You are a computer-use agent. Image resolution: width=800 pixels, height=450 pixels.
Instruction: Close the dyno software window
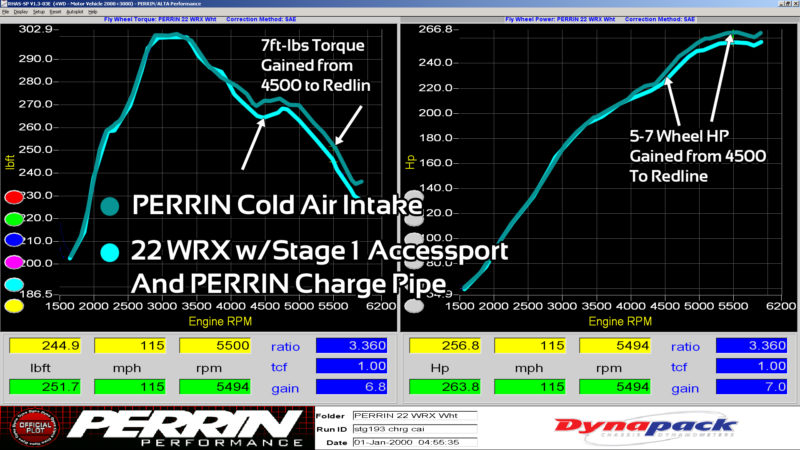pyautogui.click(x=795, y=4)
